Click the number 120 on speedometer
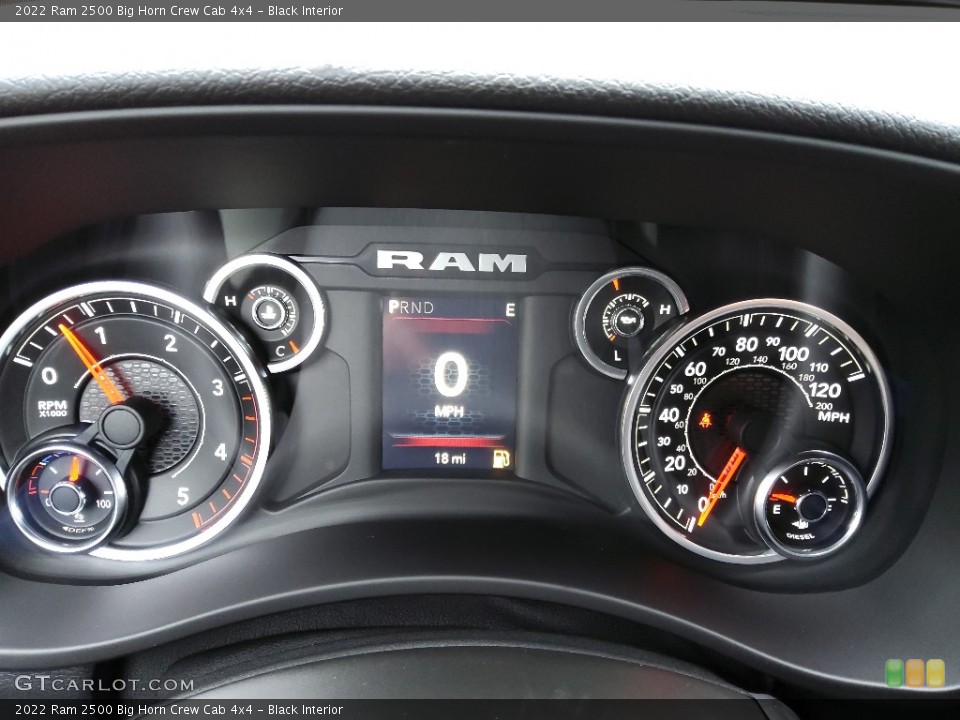The width and height of the screenshot is (960, 720). [824, 390]
